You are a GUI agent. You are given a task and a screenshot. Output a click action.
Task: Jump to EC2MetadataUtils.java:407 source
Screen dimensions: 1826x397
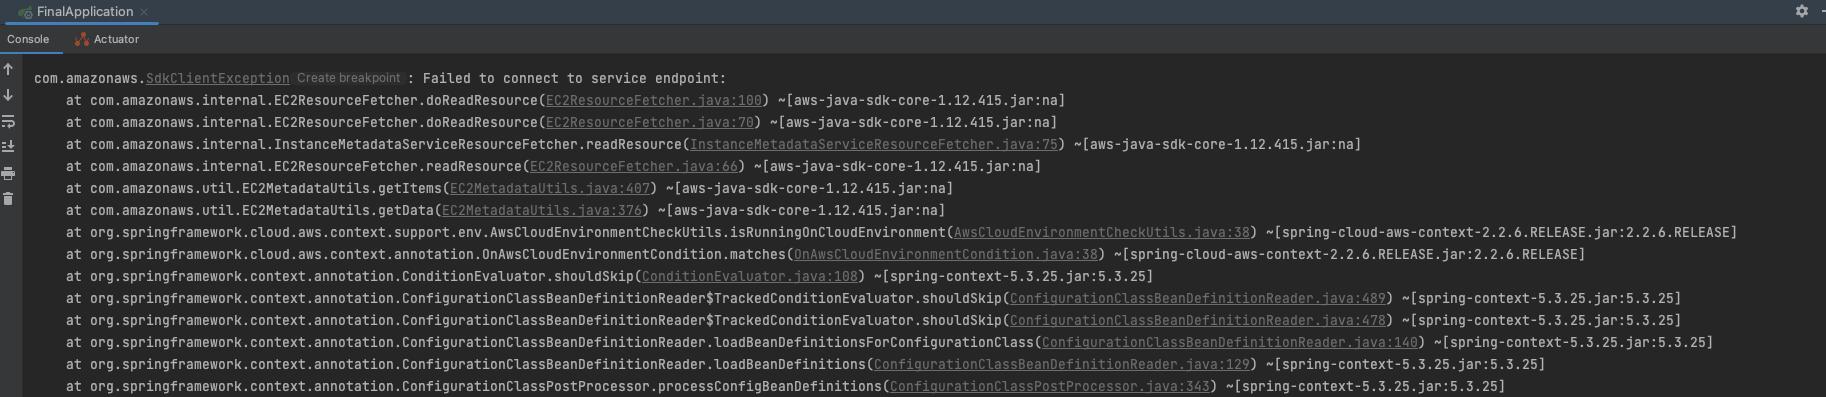point(549,189)
